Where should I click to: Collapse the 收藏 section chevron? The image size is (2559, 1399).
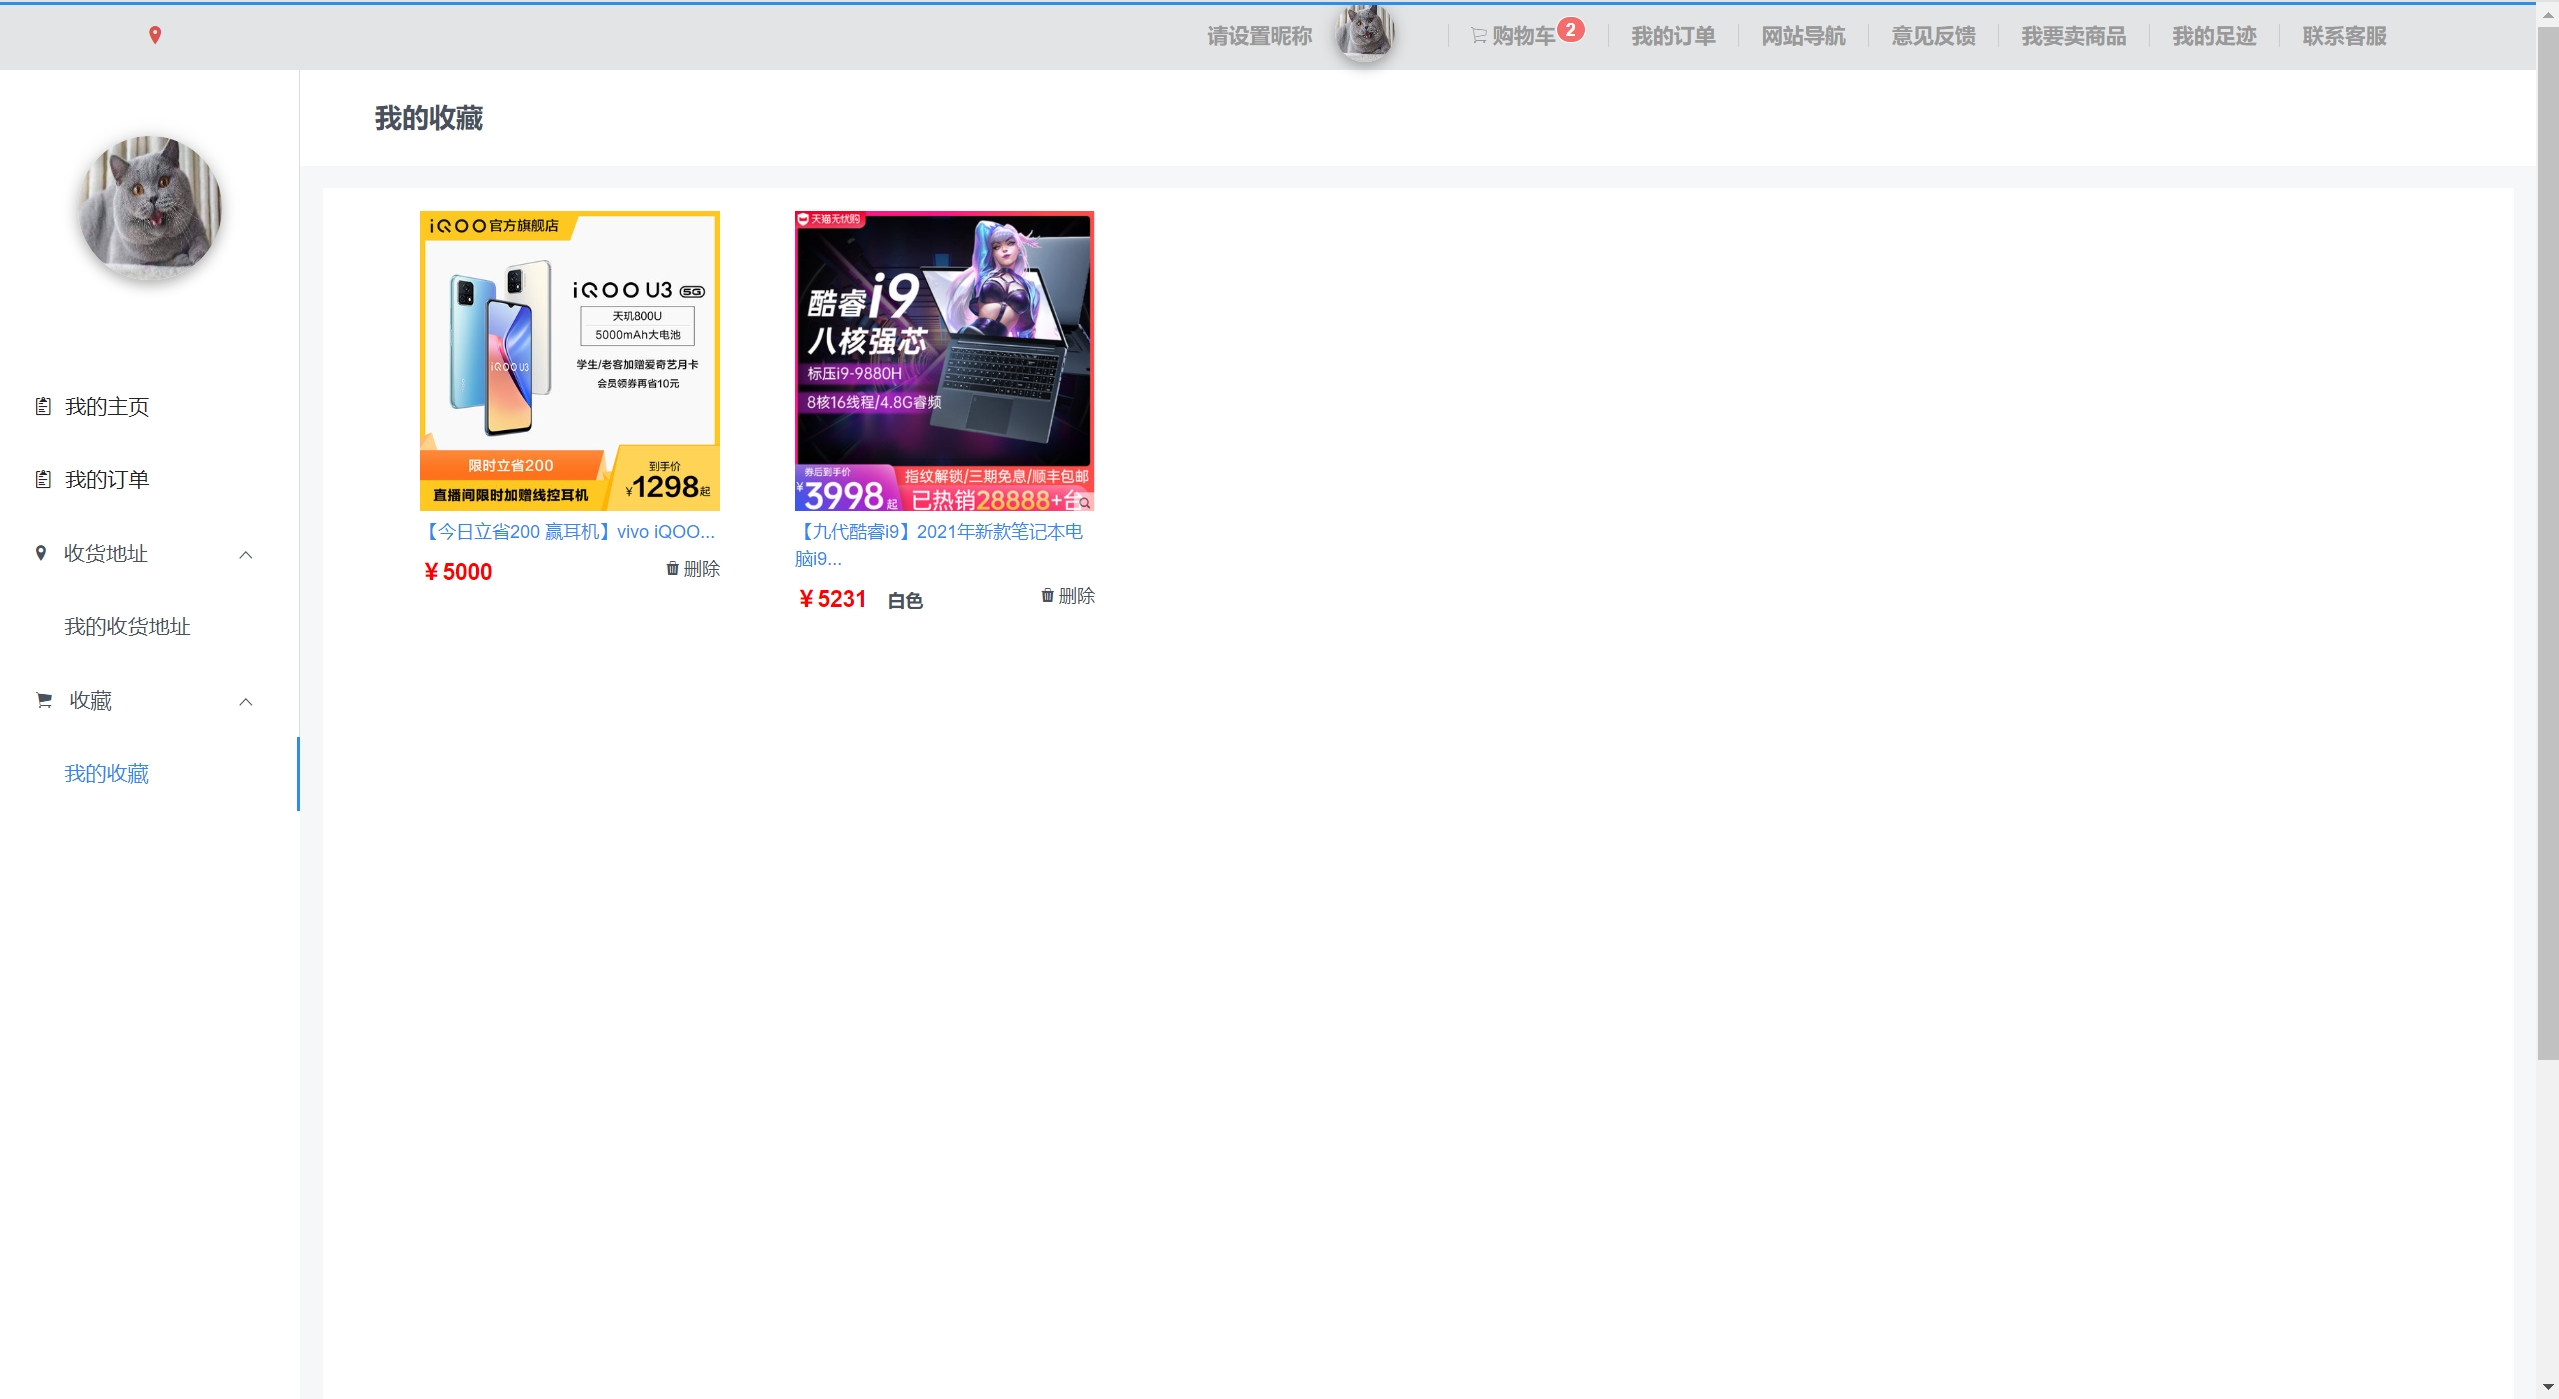pos(246,701)
